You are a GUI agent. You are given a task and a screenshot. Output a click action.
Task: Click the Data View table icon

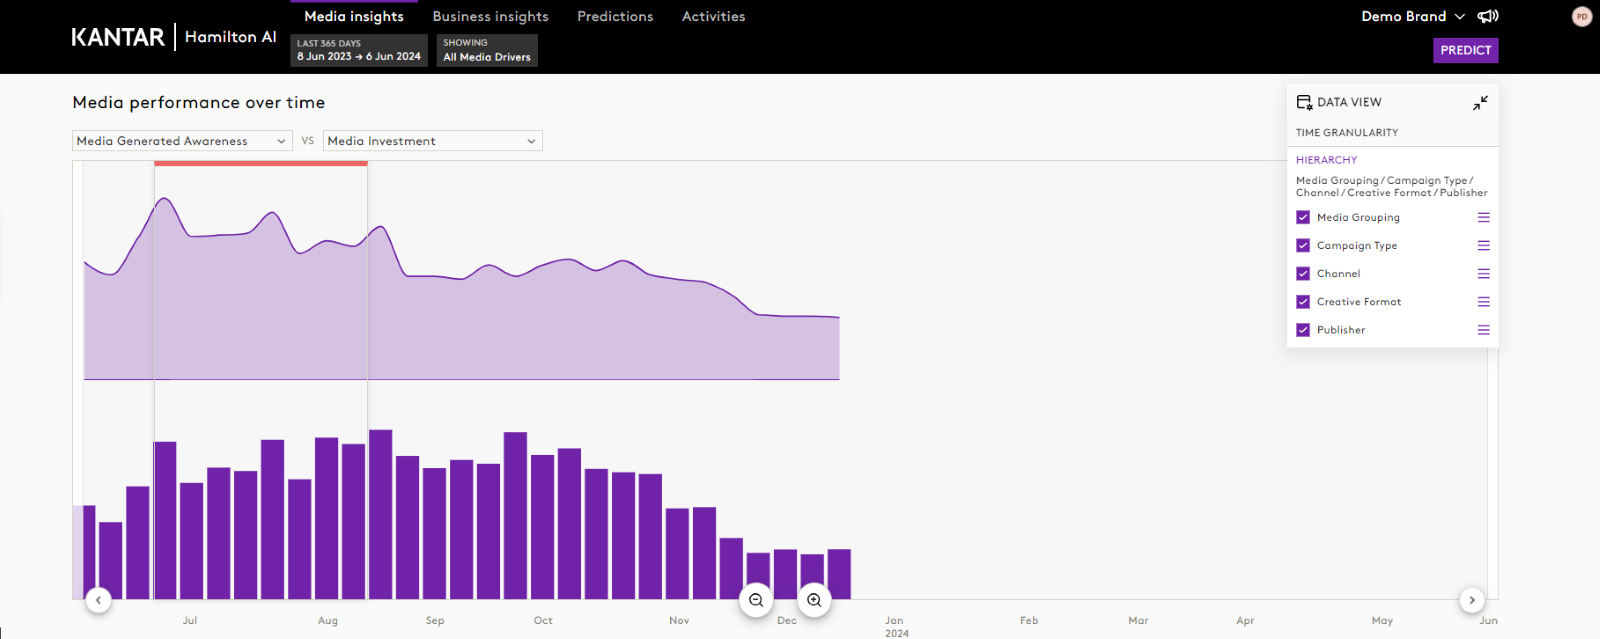click(1304, 102)
